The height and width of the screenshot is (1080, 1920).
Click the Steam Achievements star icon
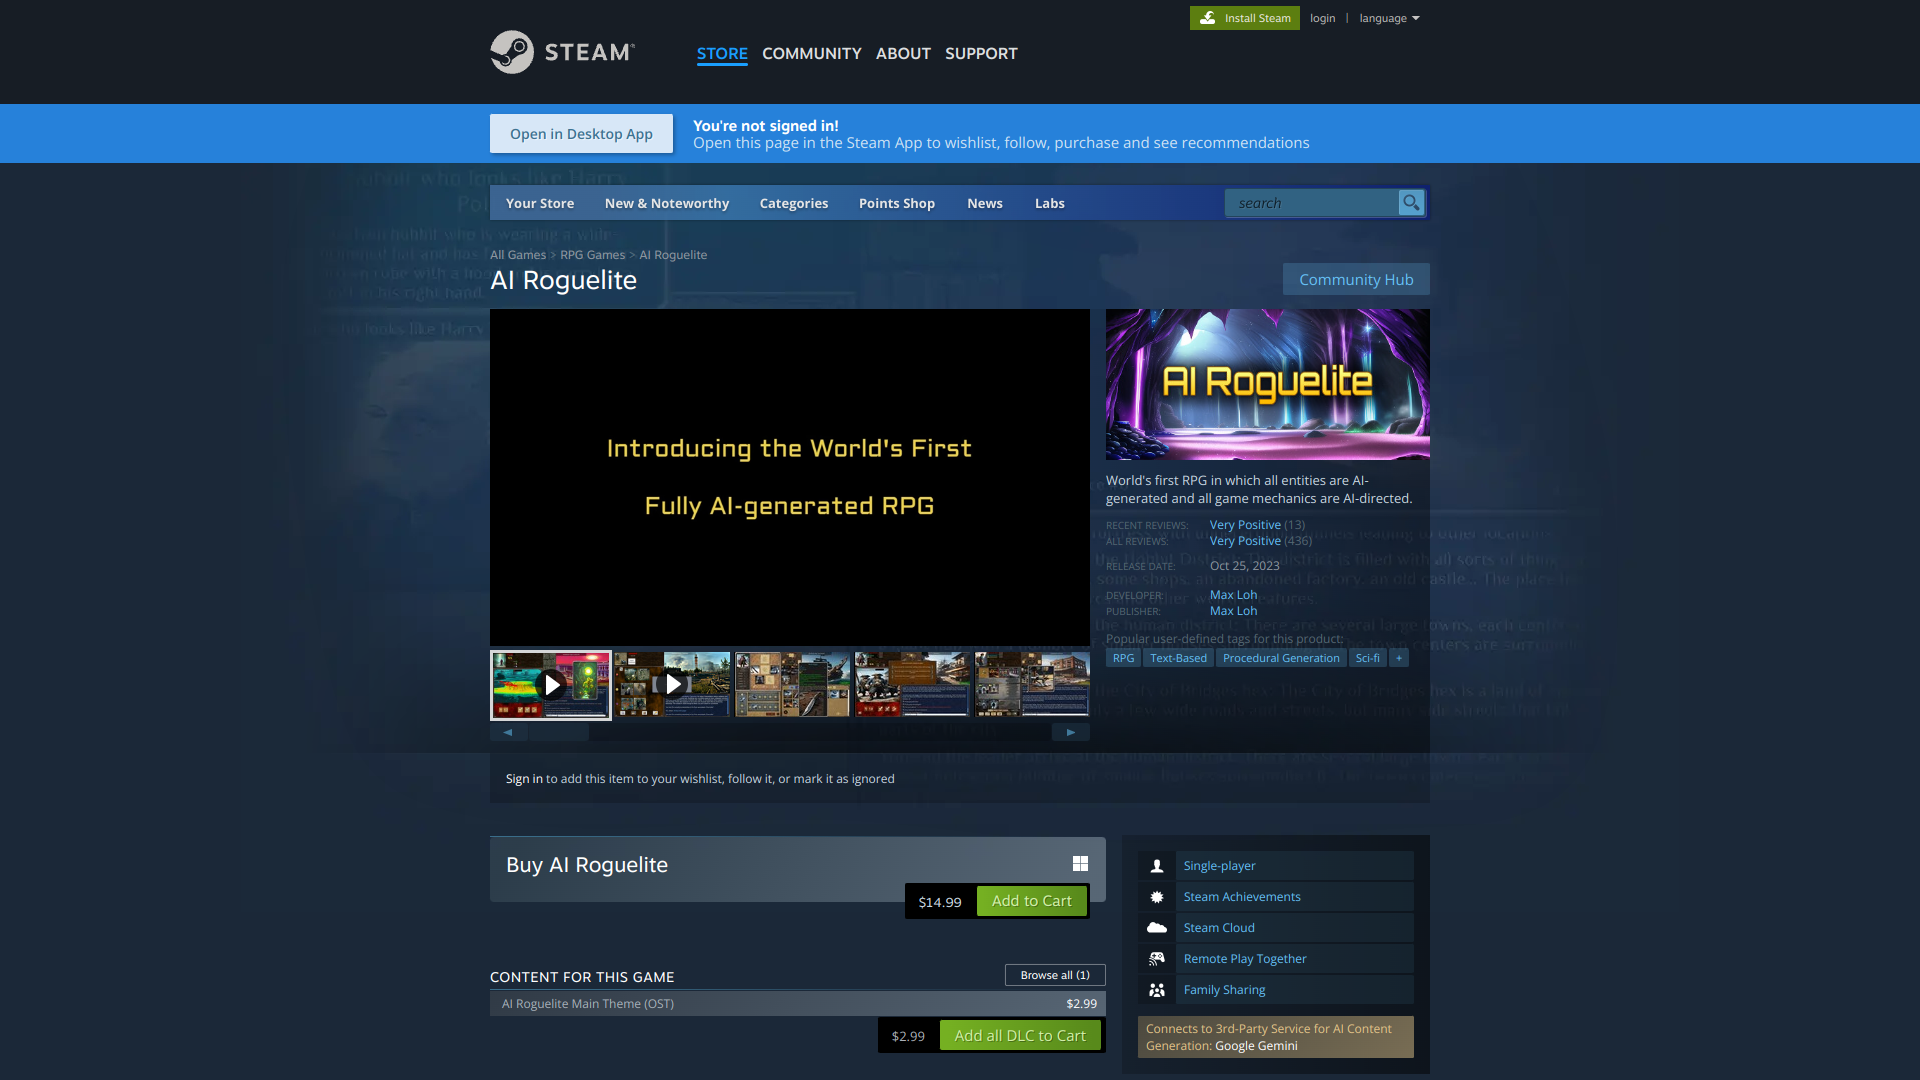1157,897
